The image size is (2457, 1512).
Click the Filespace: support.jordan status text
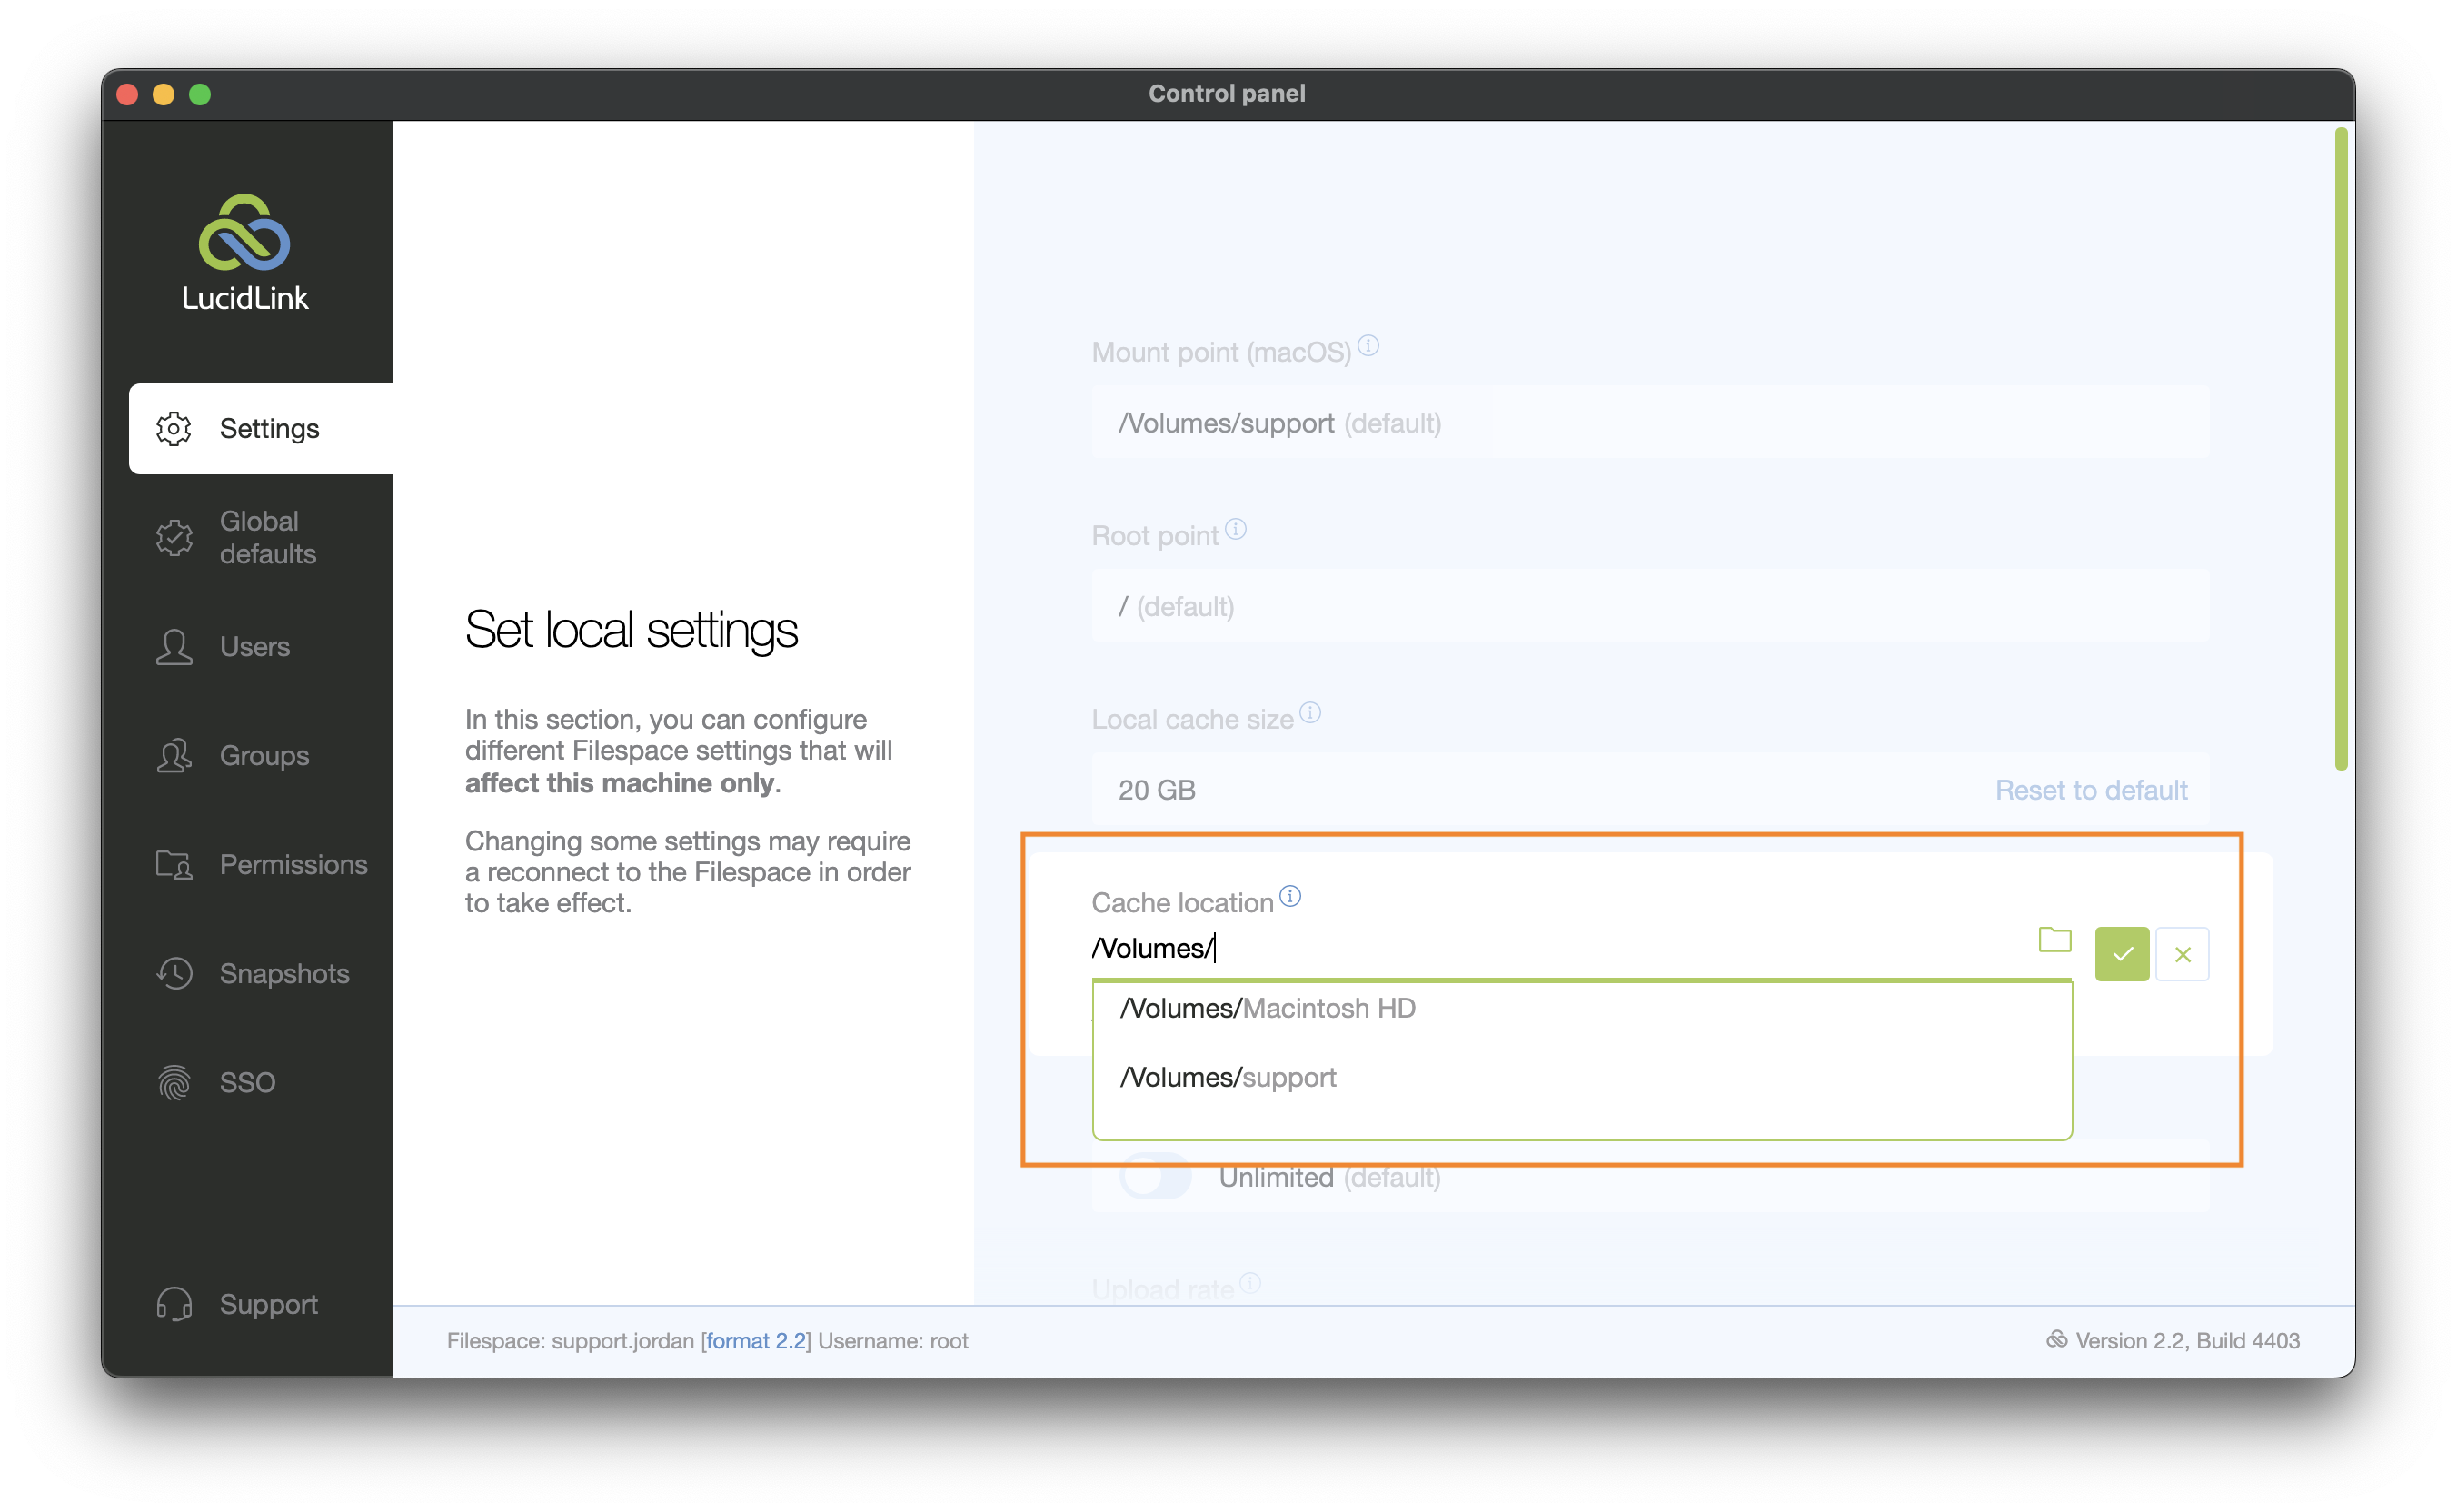pyautogui.click(x=570, y=1341)
